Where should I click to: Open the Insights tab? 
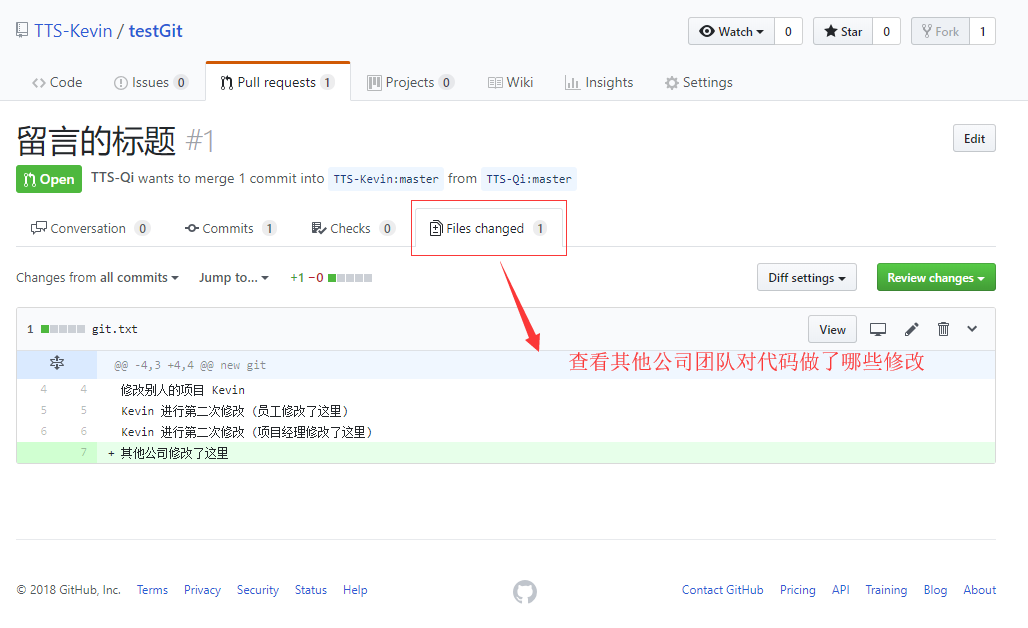coord(599,83)
